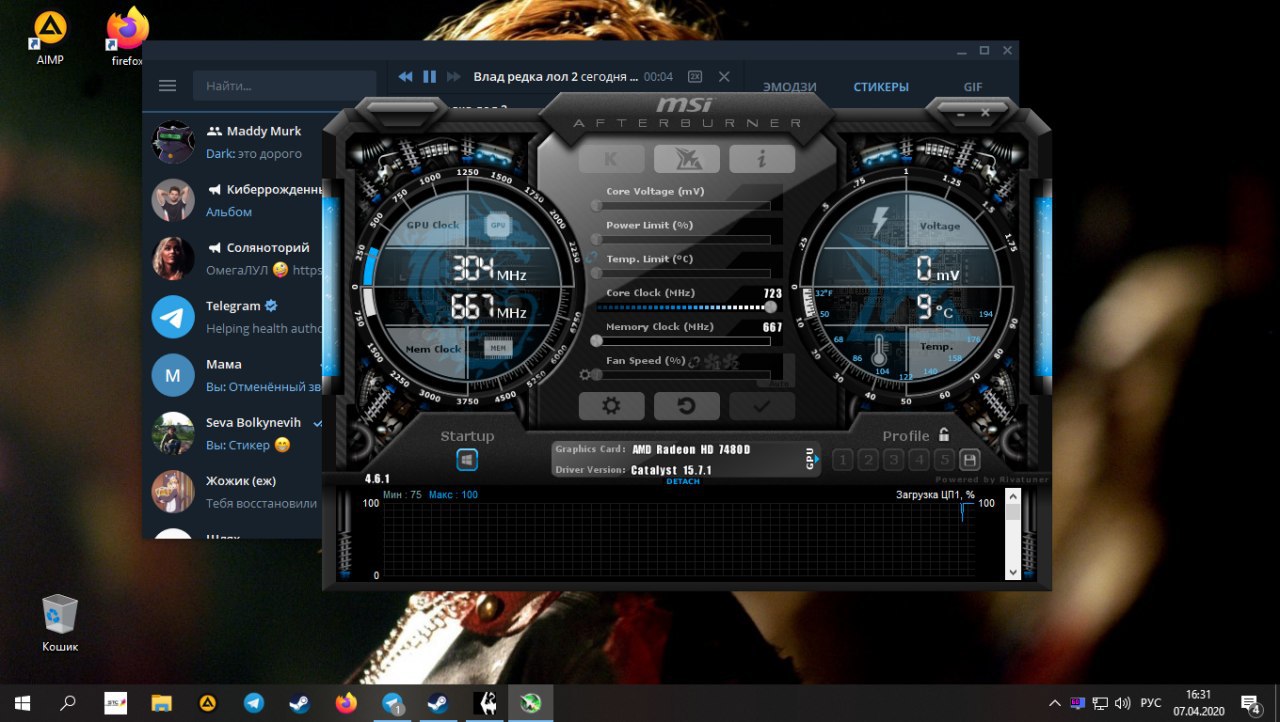
Task: Open Afterburner info 'i' button
Action: click(761, 159)
